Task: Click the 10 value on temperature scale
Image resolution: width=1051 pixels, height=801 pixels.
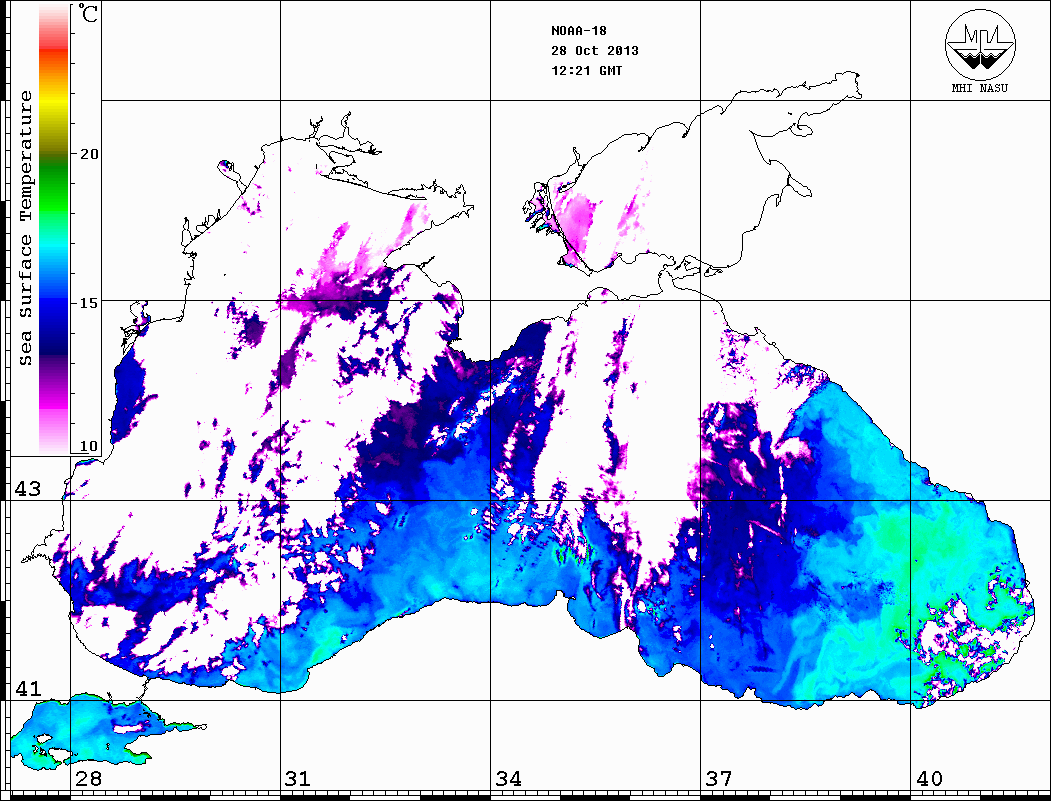Action: 88,446
